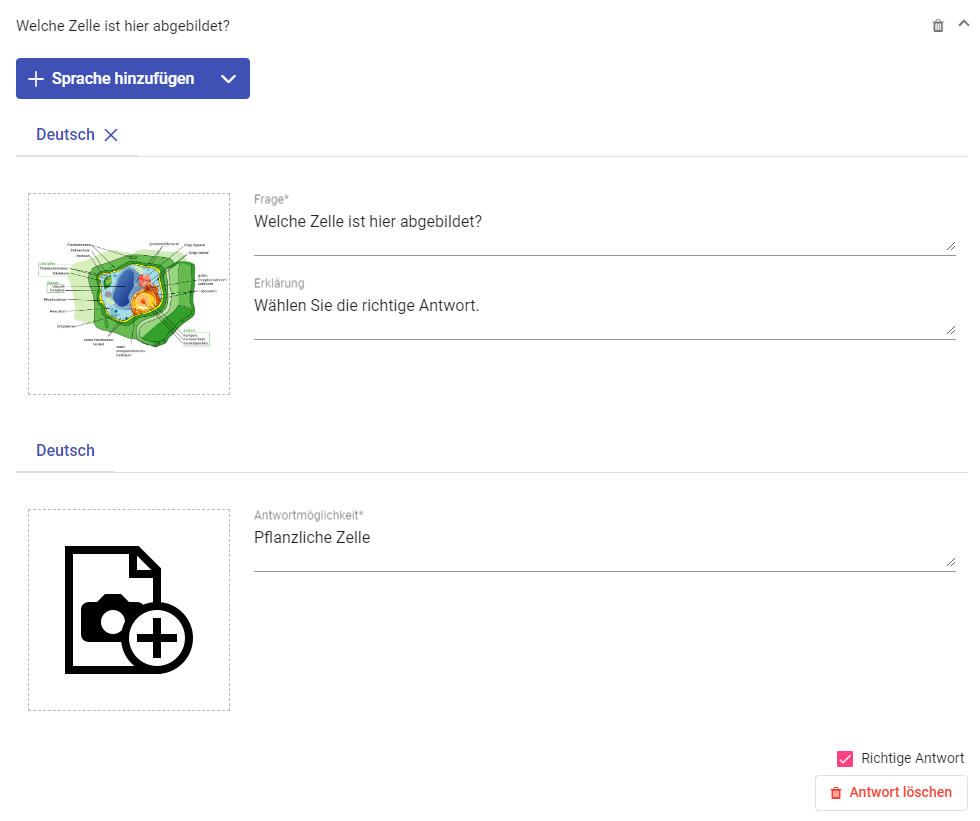Grab the Erklärung field resize handle

click(950, 329)
